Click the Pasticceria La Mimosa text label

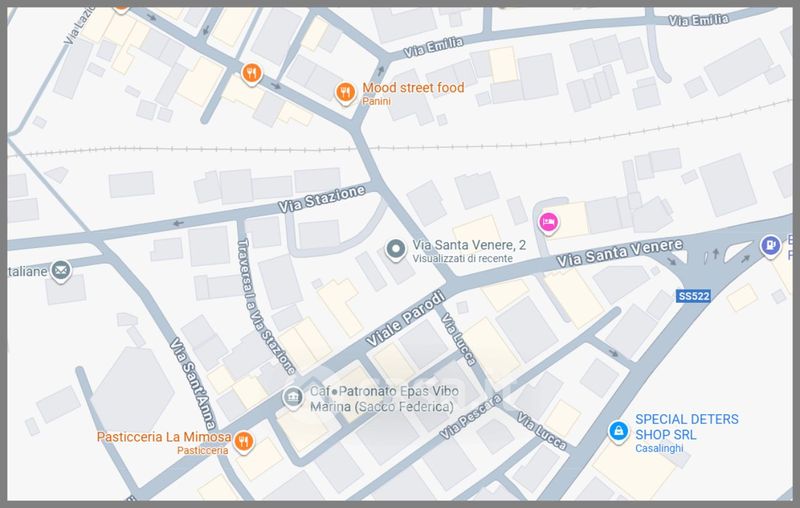tap(164, 437)
